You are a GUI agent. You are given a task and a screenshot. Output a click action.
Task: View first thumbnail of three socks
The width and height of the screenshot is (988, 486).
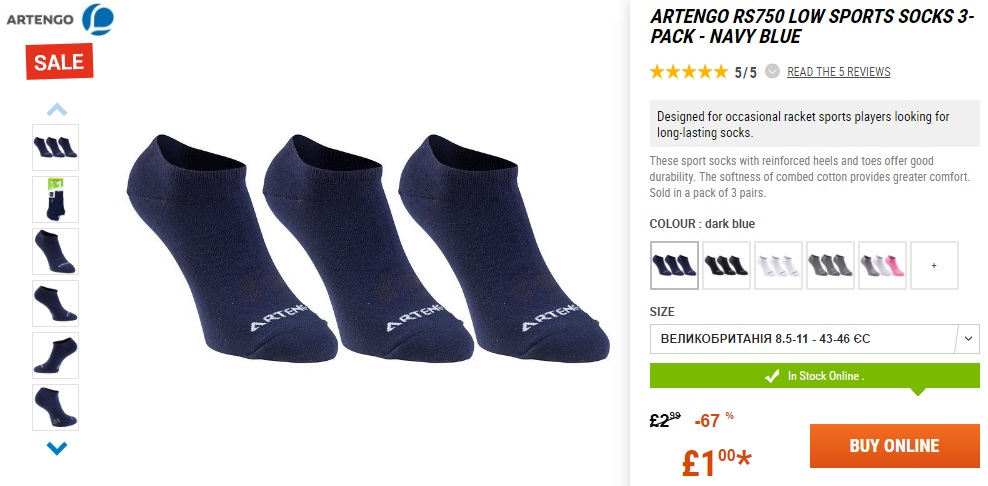[x=55, y=147]
